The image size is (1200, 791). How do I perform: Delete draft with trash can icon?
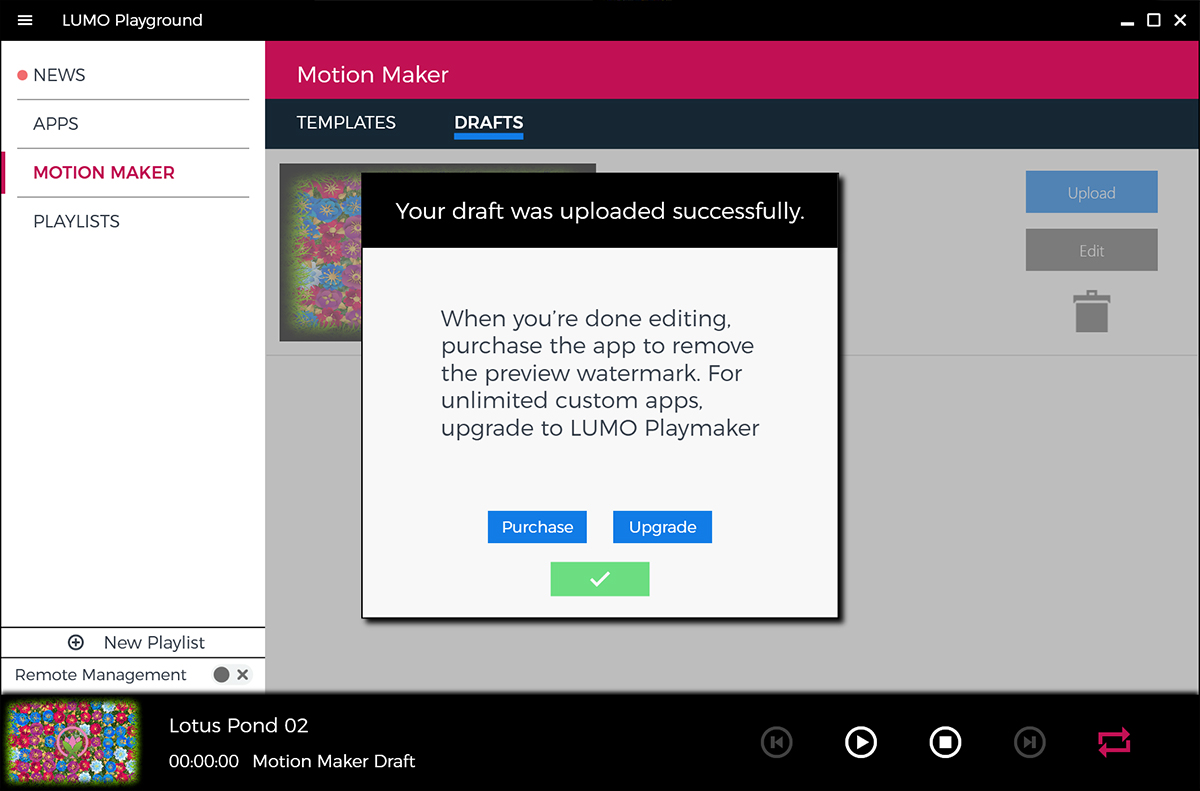[x=1091, y=311]
